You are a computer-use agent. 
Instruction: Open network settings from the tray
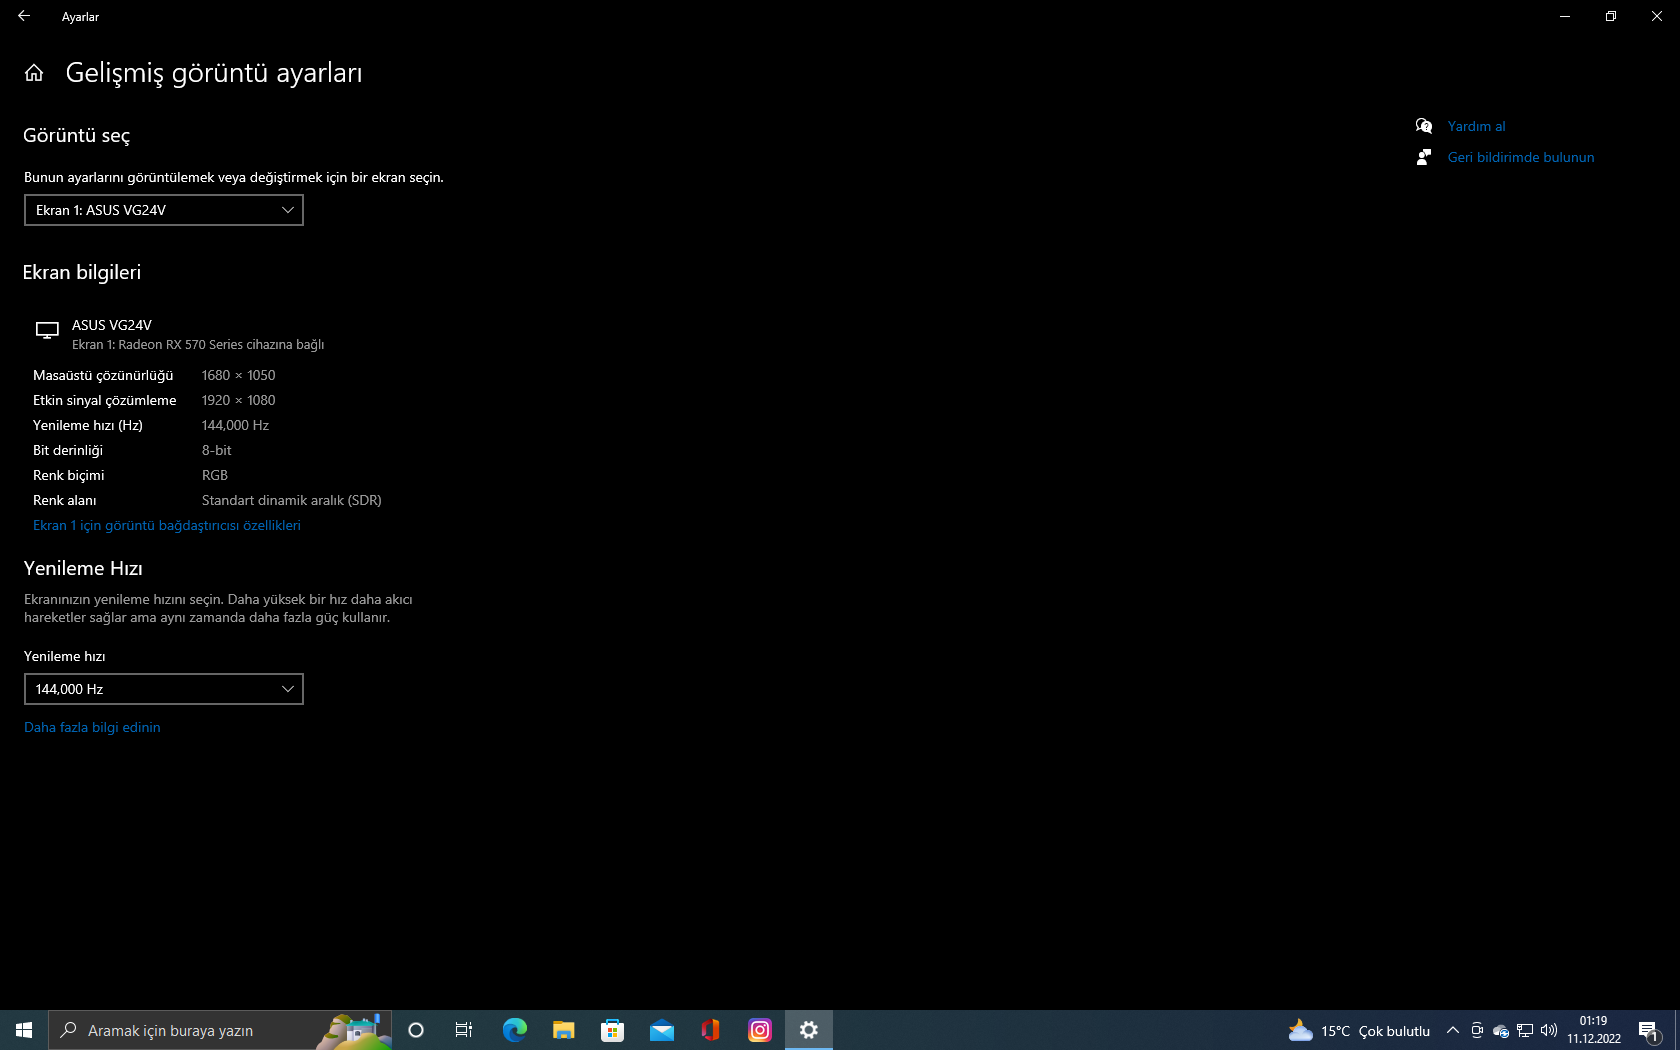(x=1525, y=1030)
